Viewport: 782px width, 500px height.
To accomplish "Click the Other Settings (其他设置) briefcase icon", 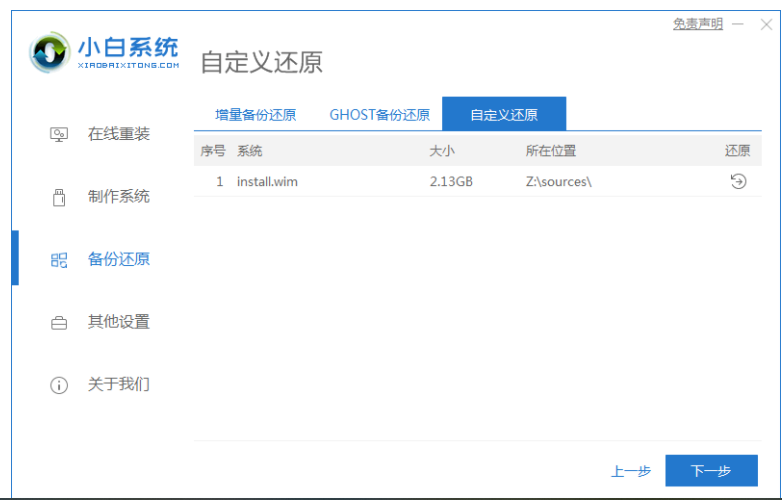I will 59,322.
